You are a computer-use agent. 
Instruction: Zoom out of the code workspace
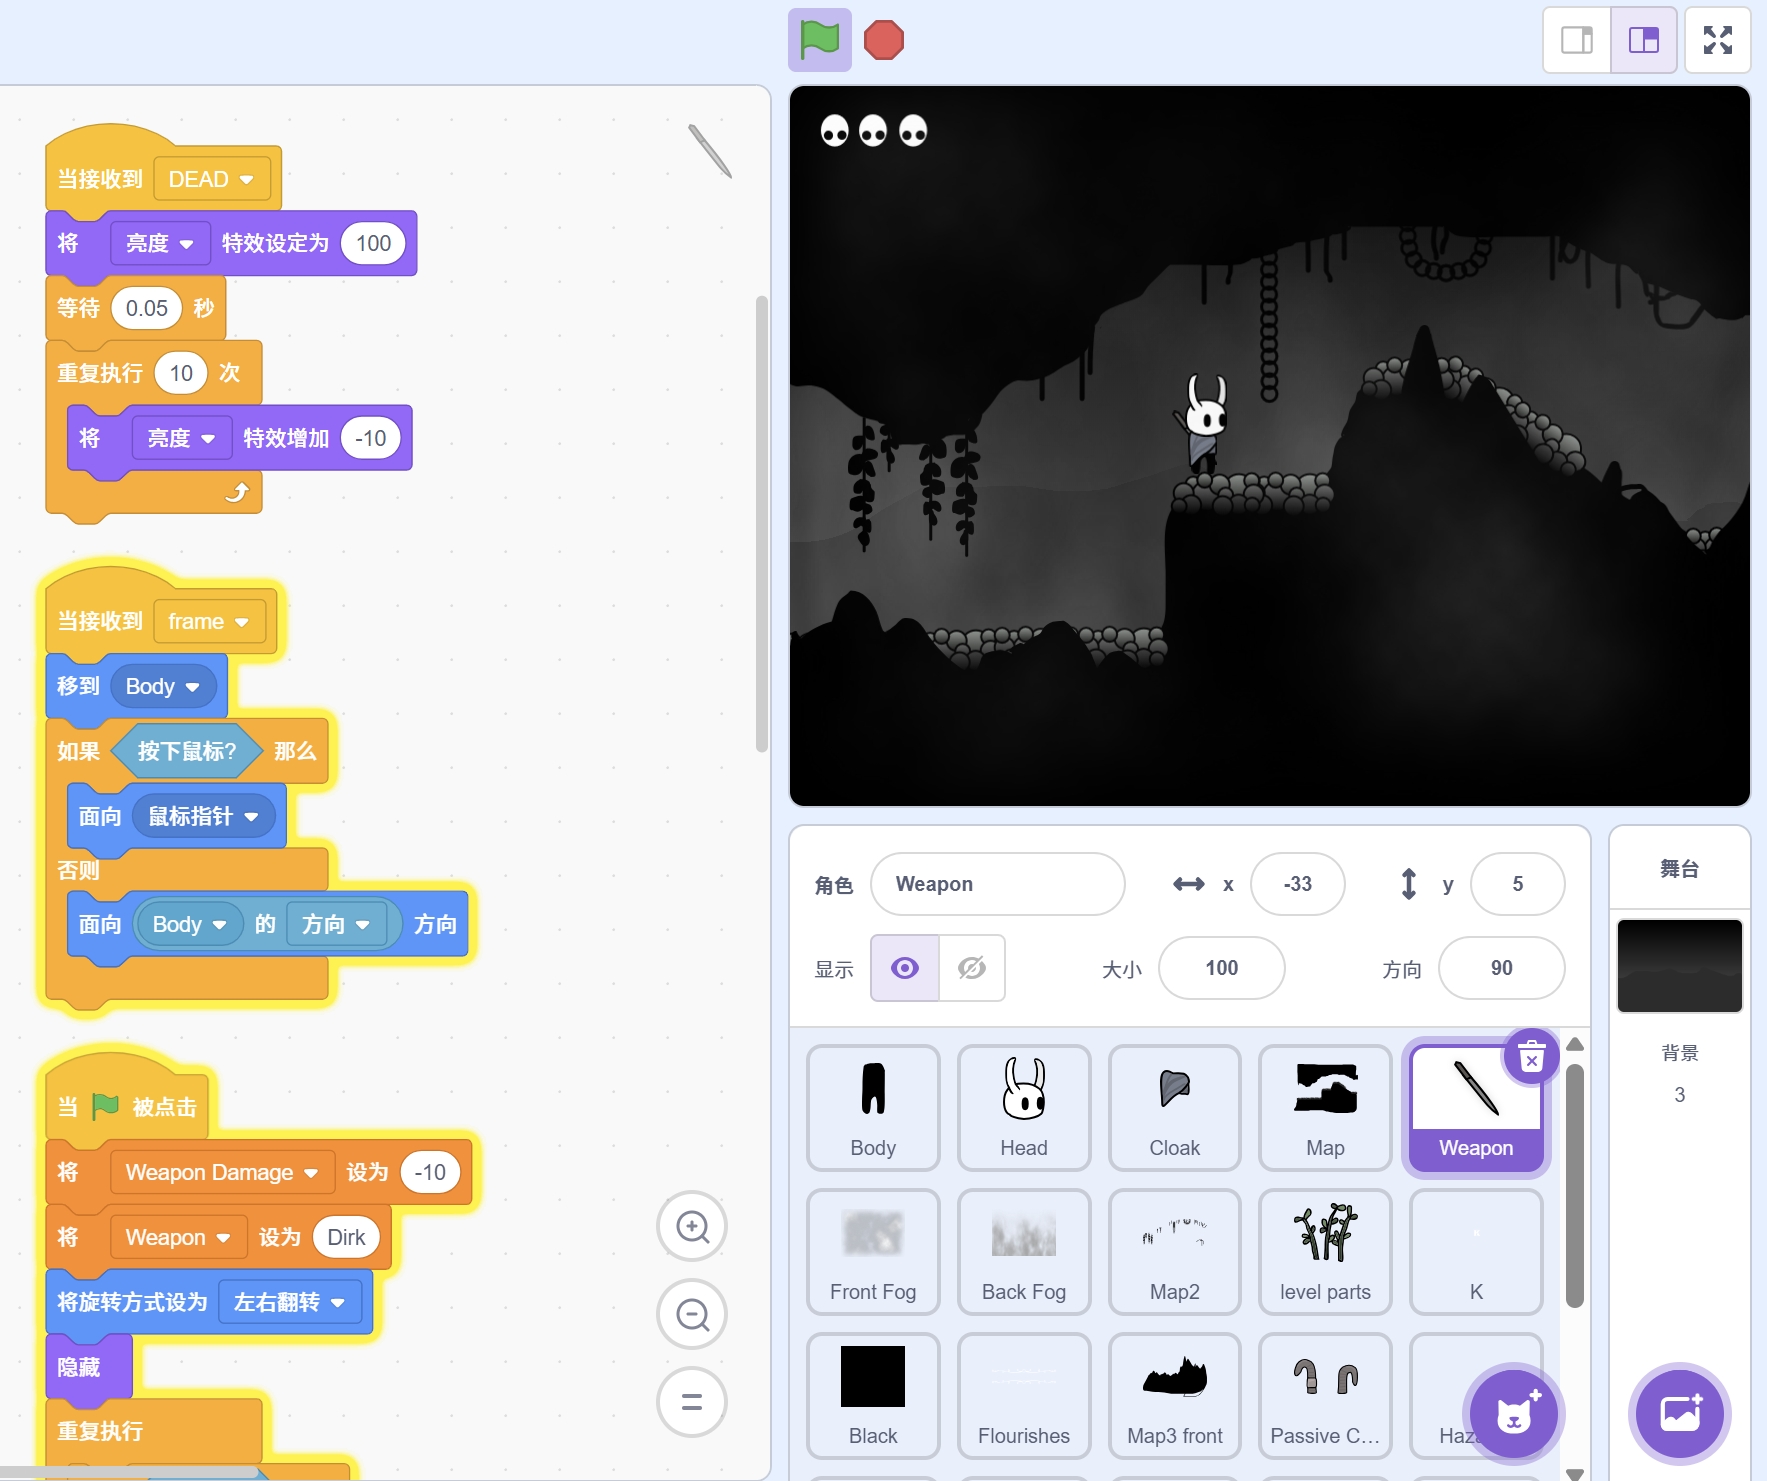coord(692,1314)
